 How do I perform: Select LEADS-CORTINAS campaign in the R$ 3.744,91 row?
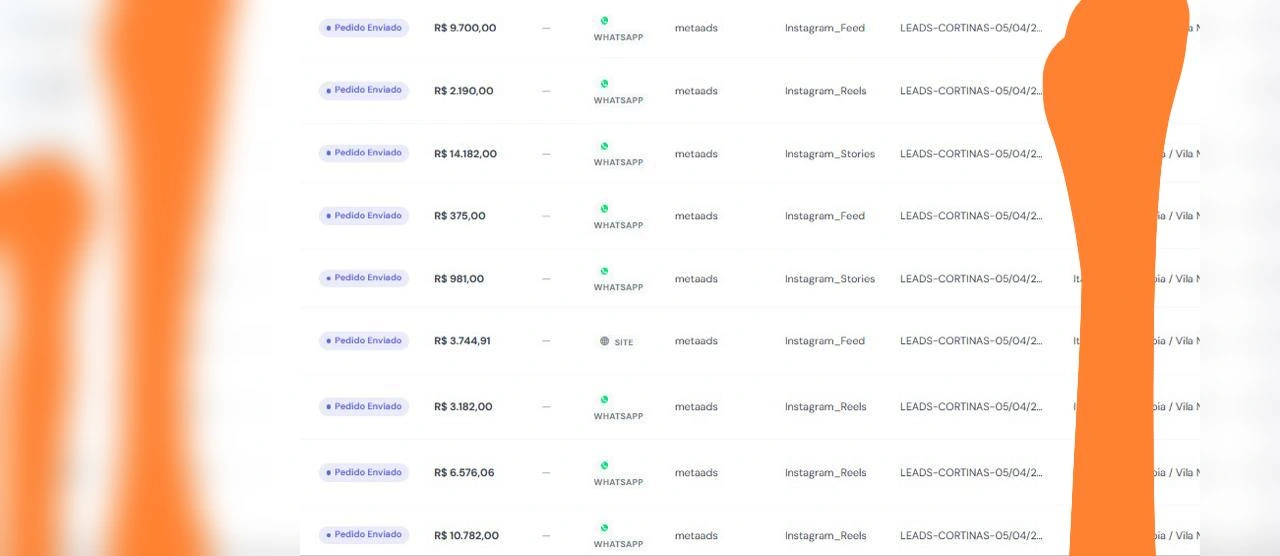click(971, 341)
